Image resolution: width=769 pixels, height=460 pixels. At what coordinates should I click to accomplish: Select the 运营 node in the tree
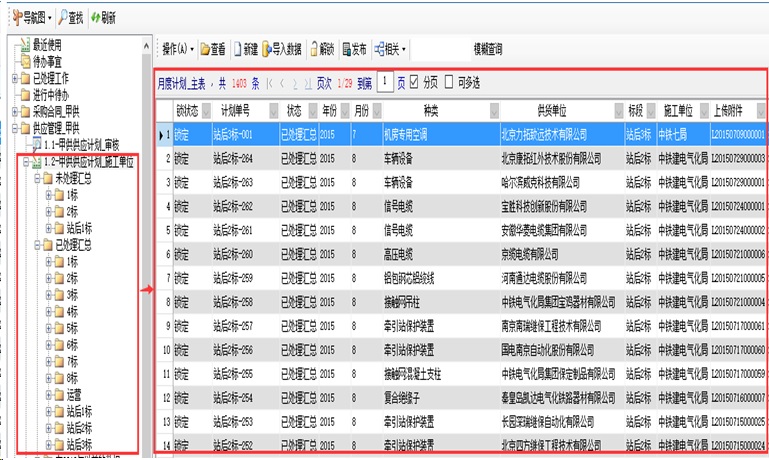coord(75,395)
